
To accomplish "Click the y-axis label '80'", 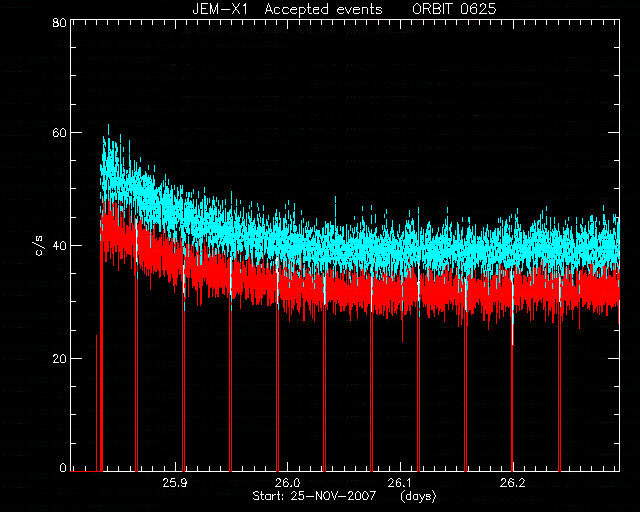I will point(60,22).
